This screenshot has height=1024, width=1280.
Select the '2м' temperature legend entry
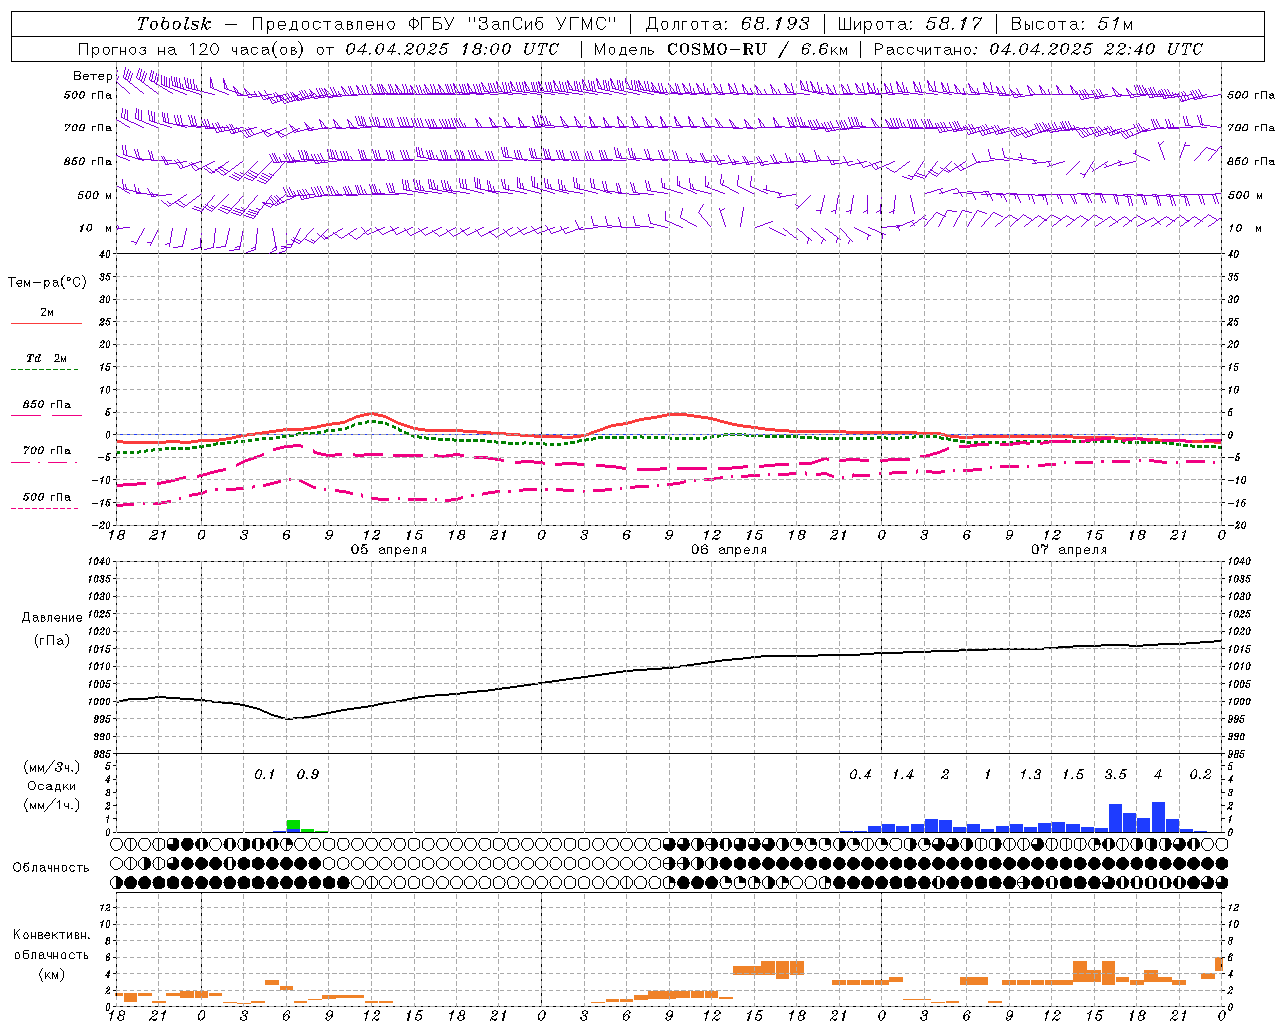(47, 312)
